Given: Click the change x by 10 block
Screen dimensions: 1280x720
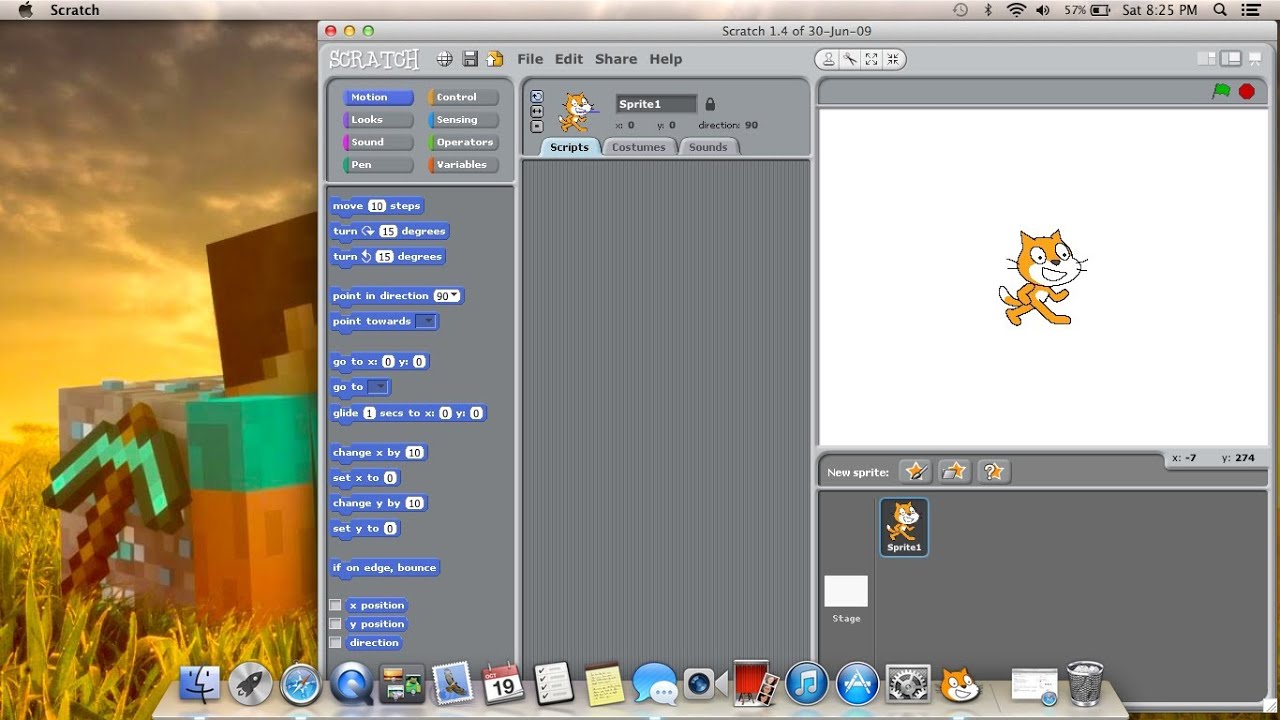Looking at the screenshot, I should point(379,453).
